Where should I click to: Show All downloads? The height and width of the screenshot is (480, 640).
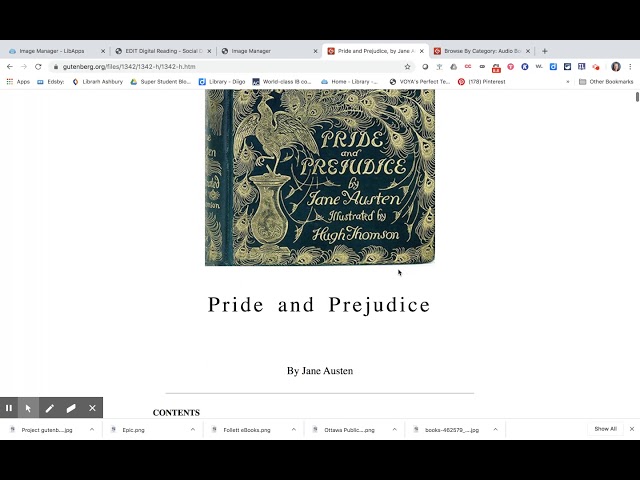tap(605, 429)
